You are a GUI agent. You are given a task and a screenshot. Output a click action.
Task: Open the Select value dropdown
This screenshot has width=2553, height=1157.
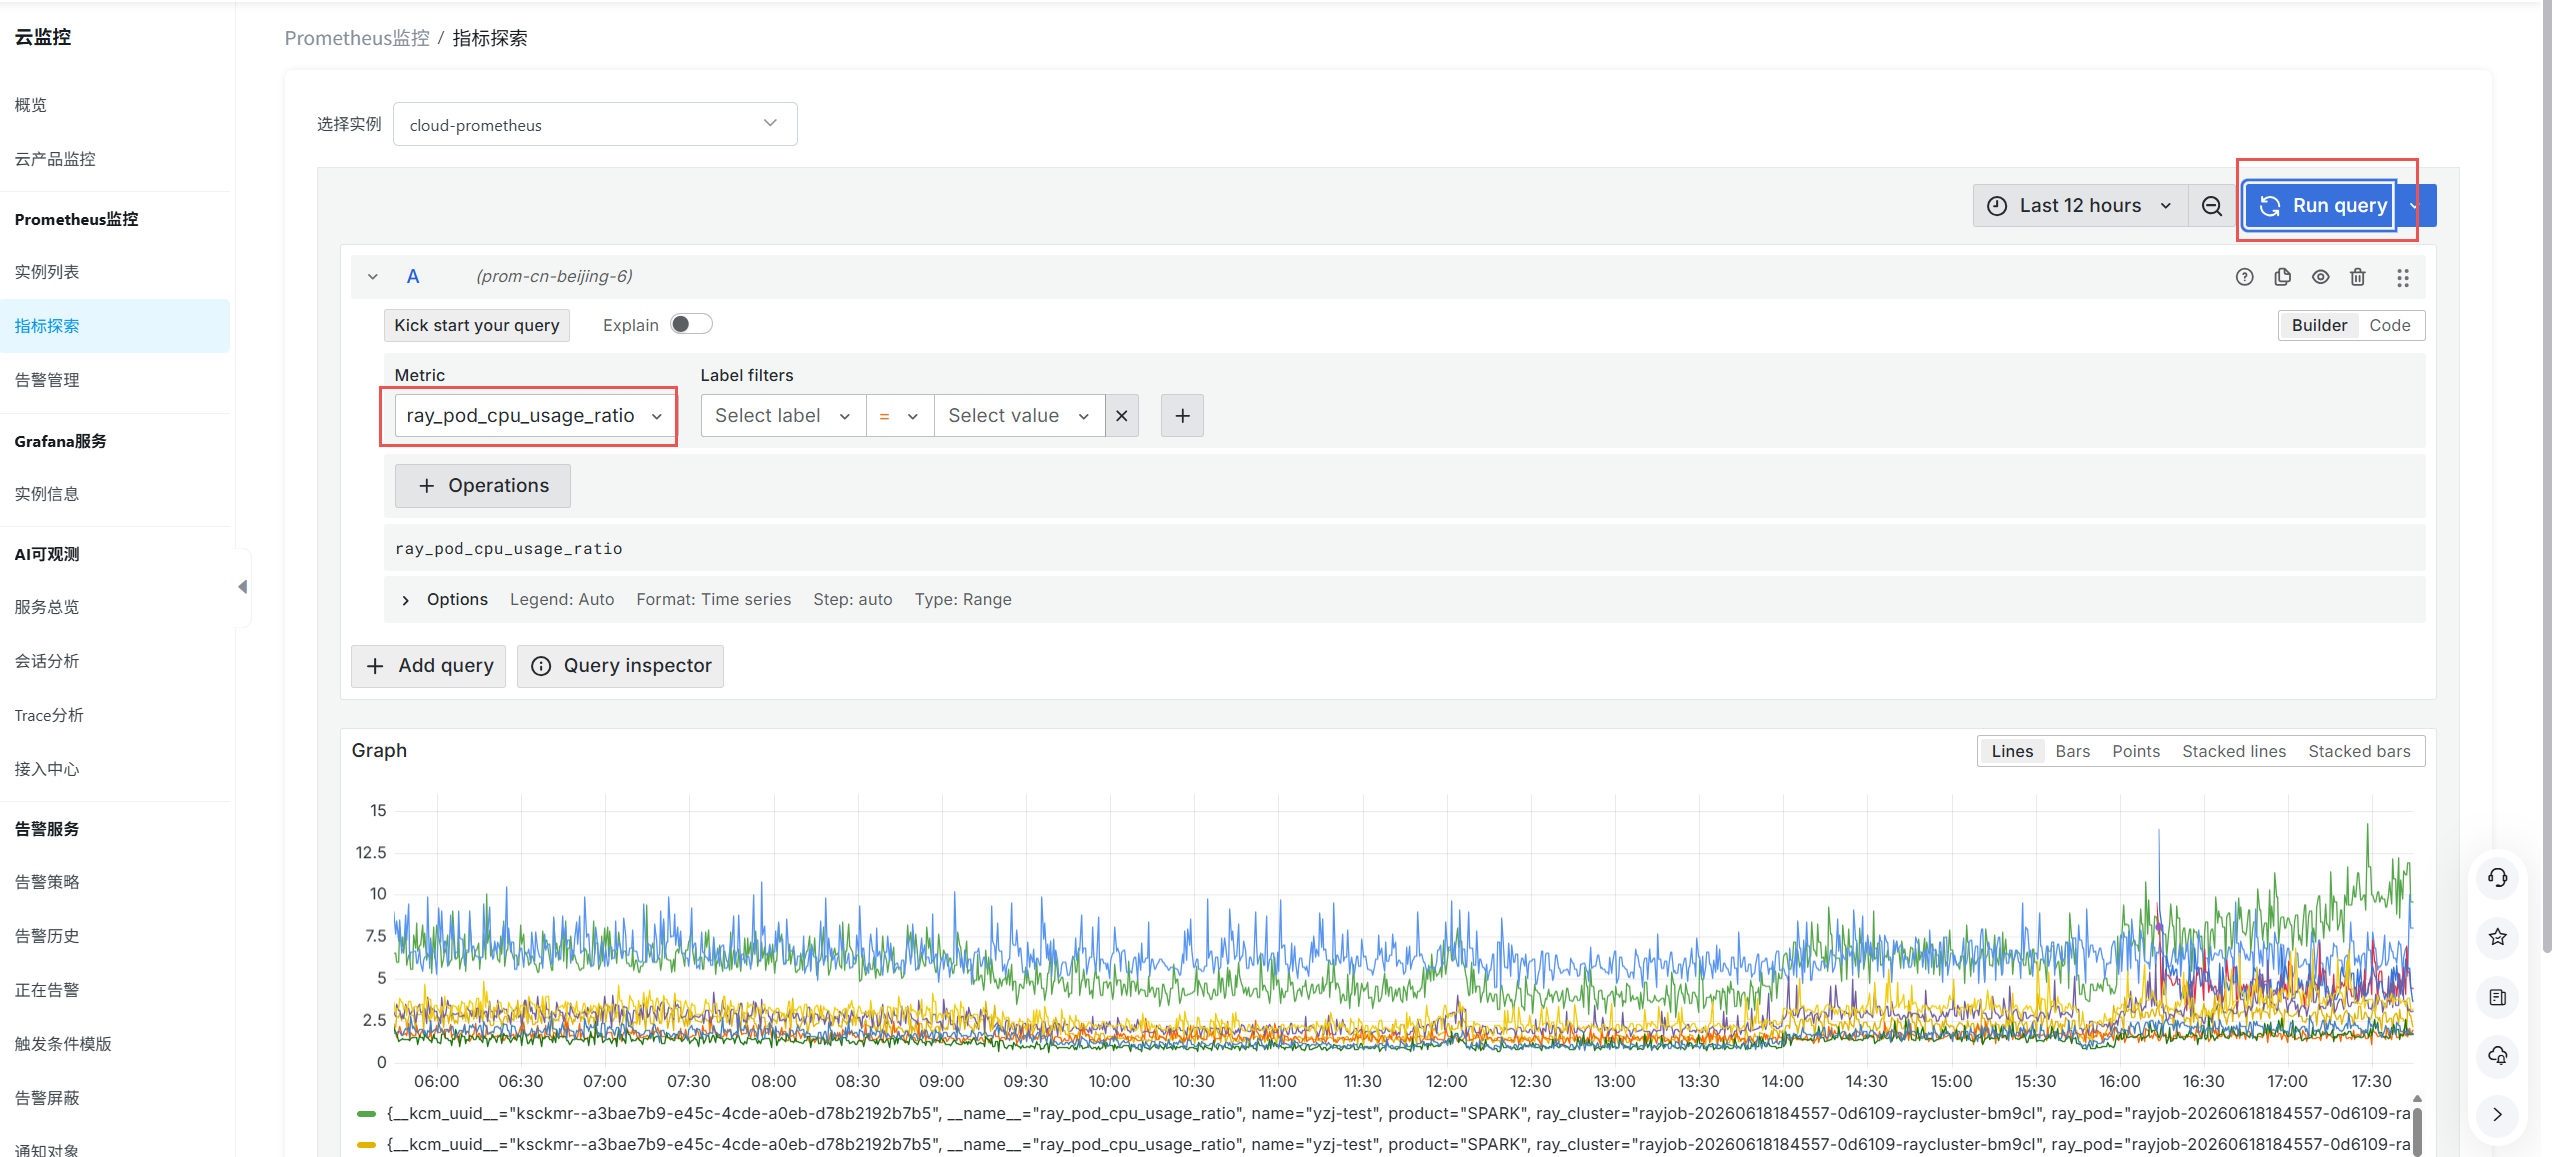click(1019, 416)
